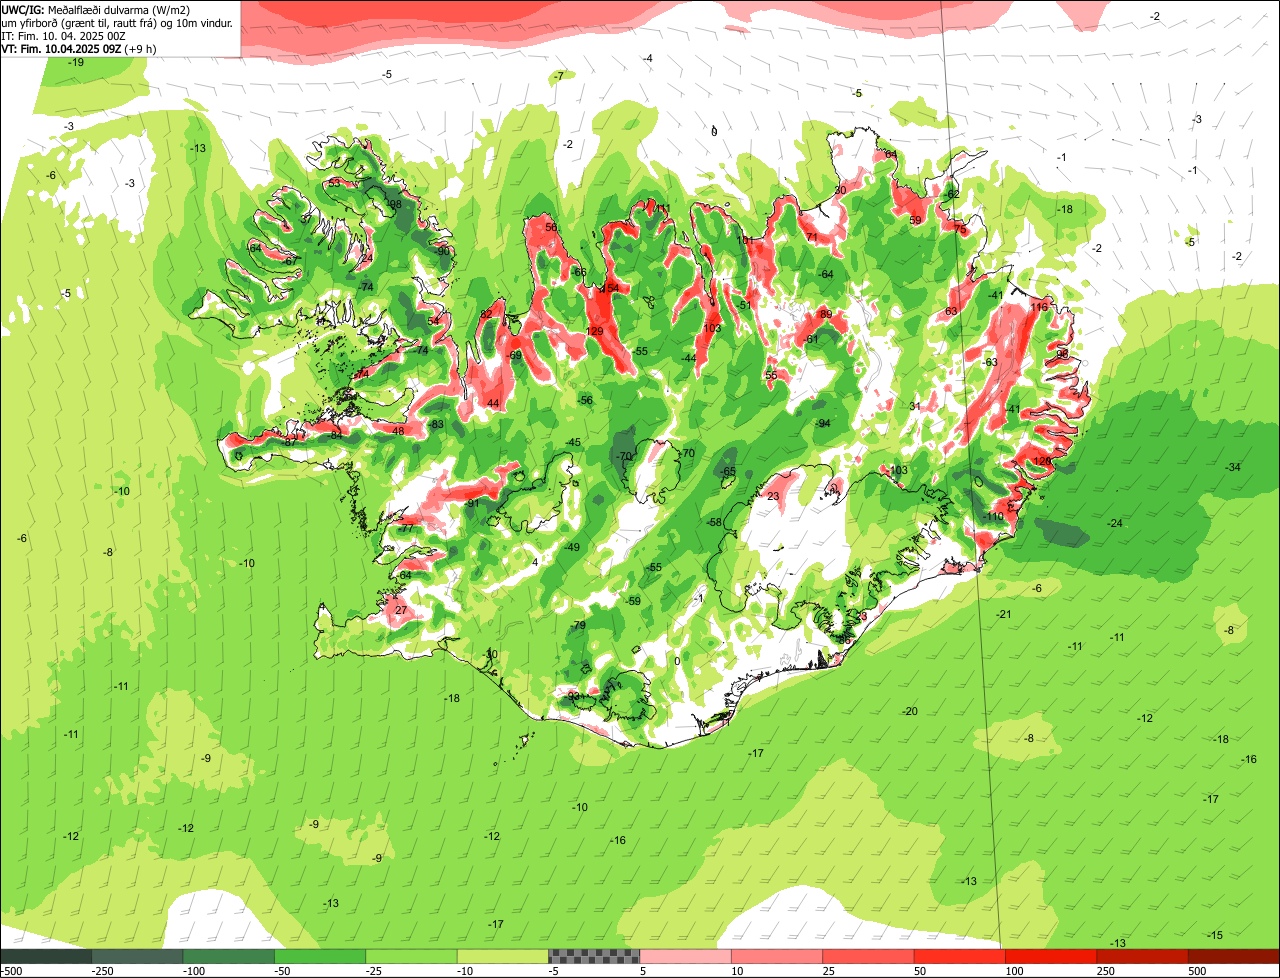Click the '250' legend scale label
This screenshot has width=1280, height=978.
coord(1106,971)
